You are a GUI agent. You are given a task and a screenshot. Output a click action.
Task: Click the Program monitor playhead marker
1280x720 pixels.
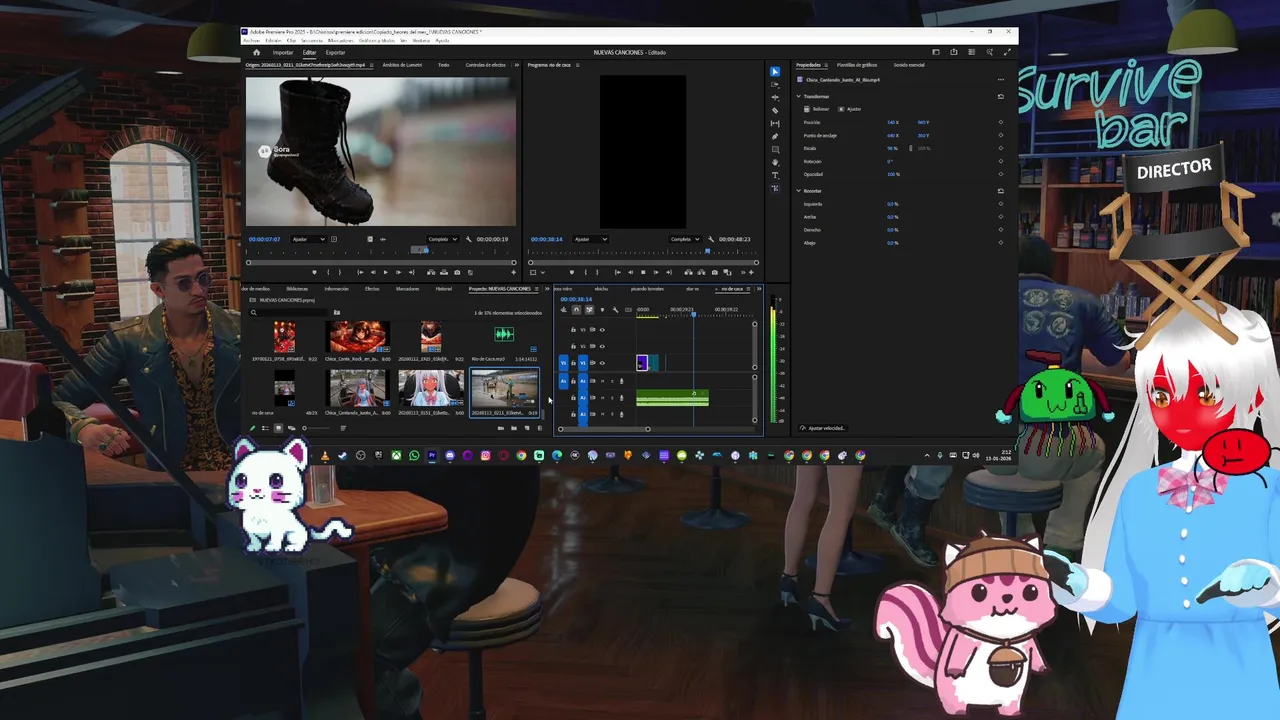(x=707, y=252)
